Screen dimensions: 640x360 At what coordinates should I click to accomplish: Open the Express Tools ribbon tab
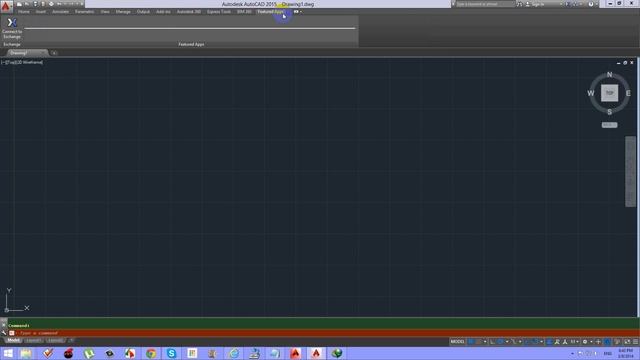coord(219,12)
